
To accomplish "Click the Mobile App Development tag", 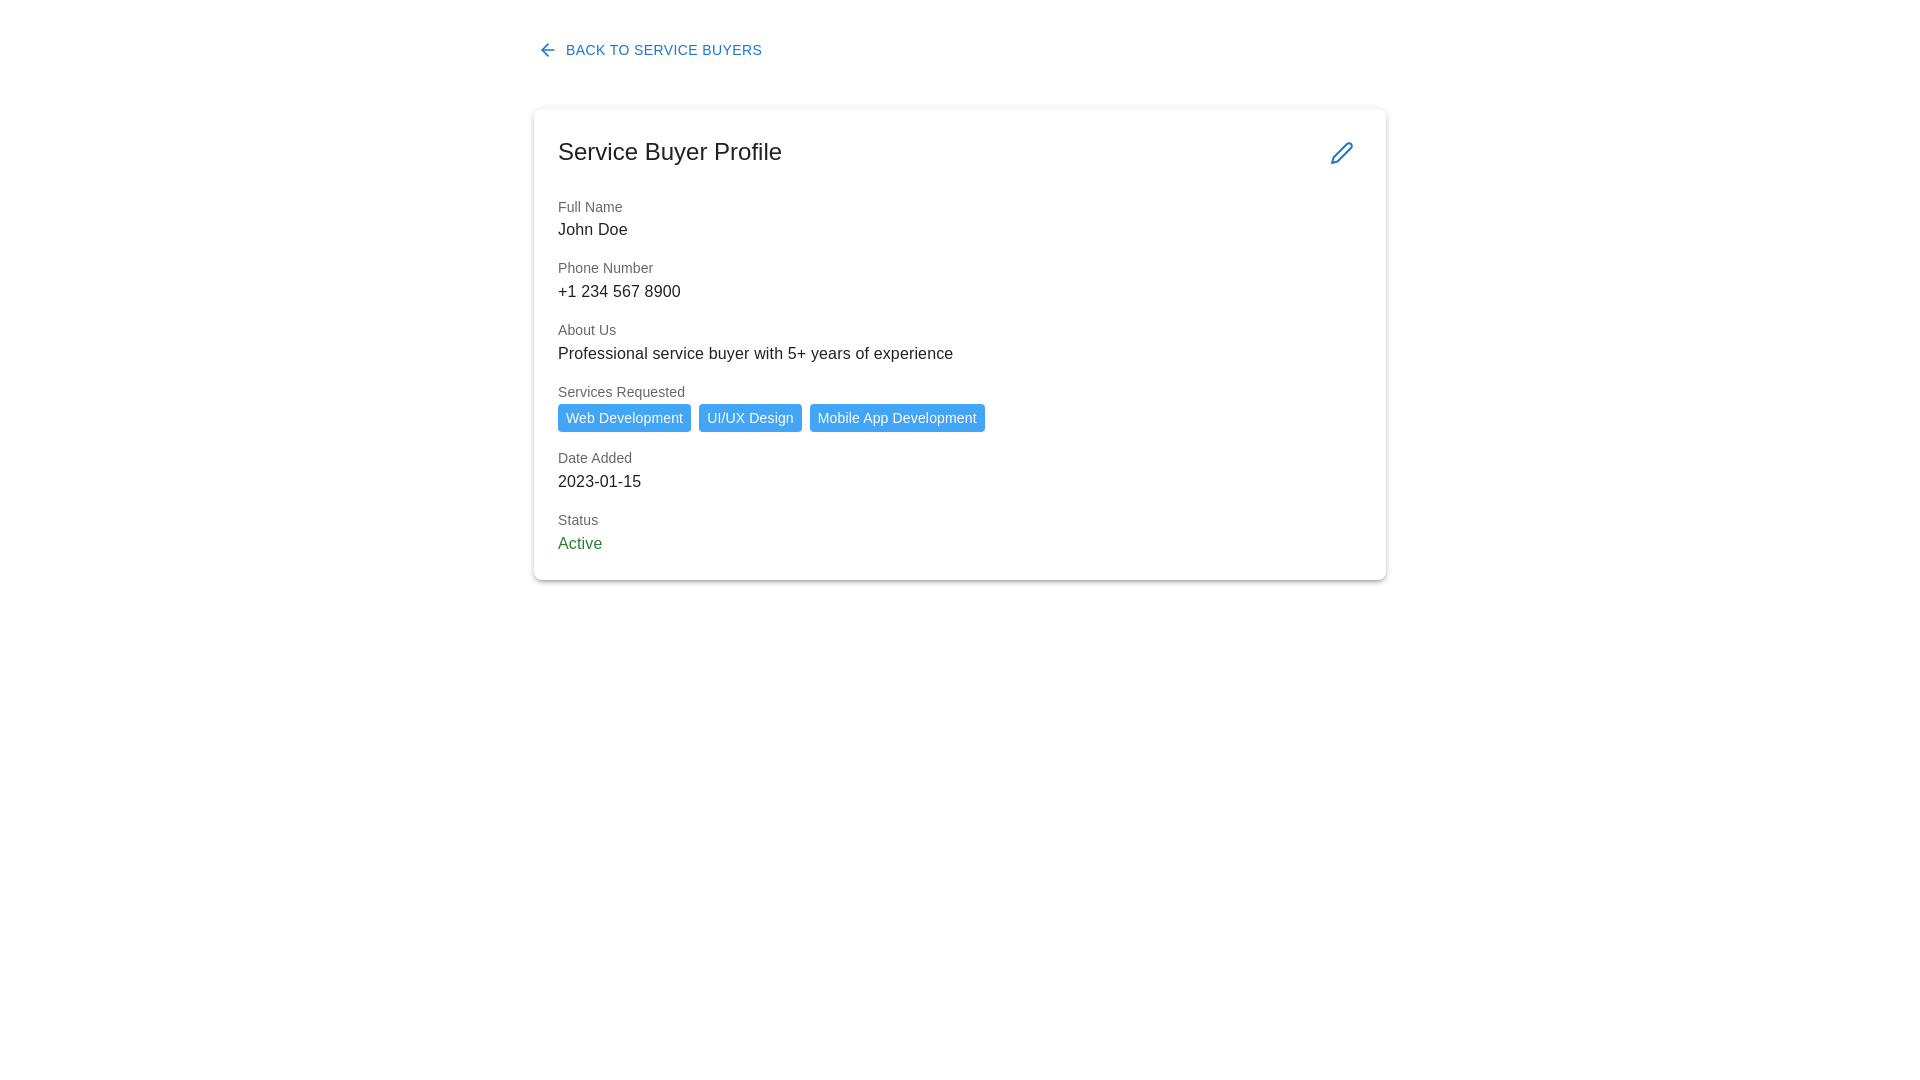I will click(896, 418).
